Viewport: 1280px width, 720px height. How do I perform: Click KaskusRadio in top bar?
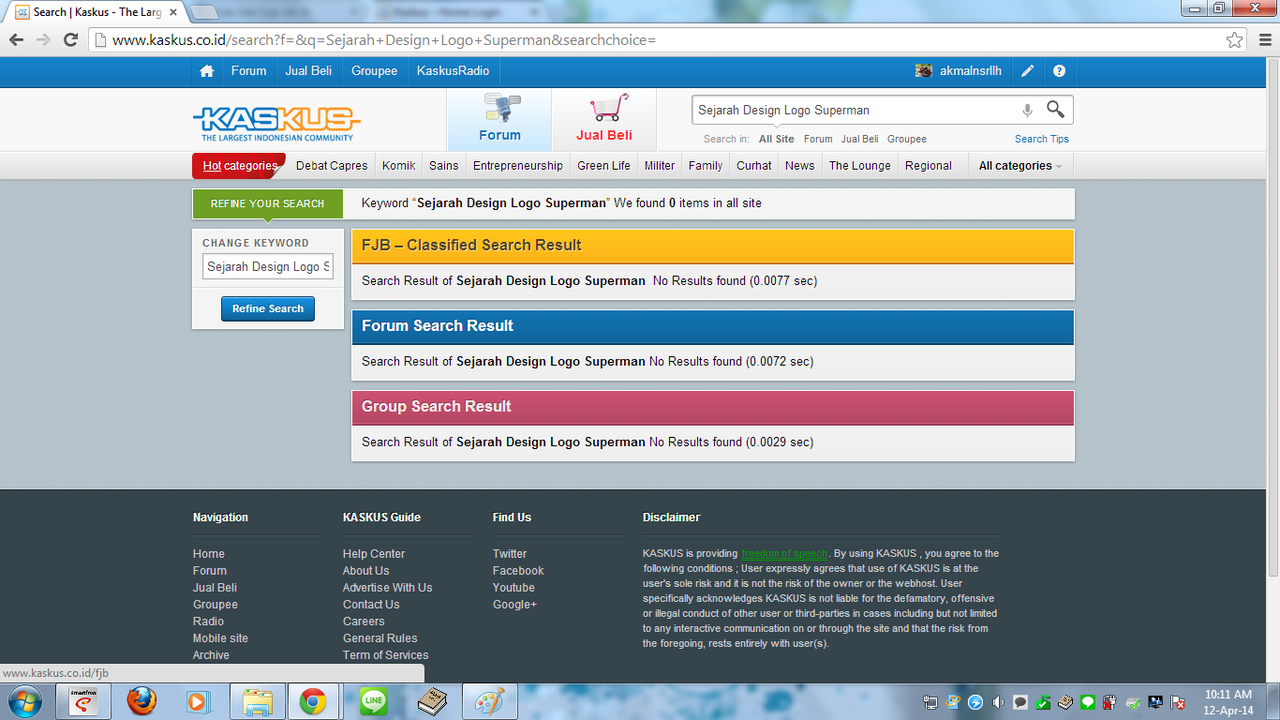point(453,71)
